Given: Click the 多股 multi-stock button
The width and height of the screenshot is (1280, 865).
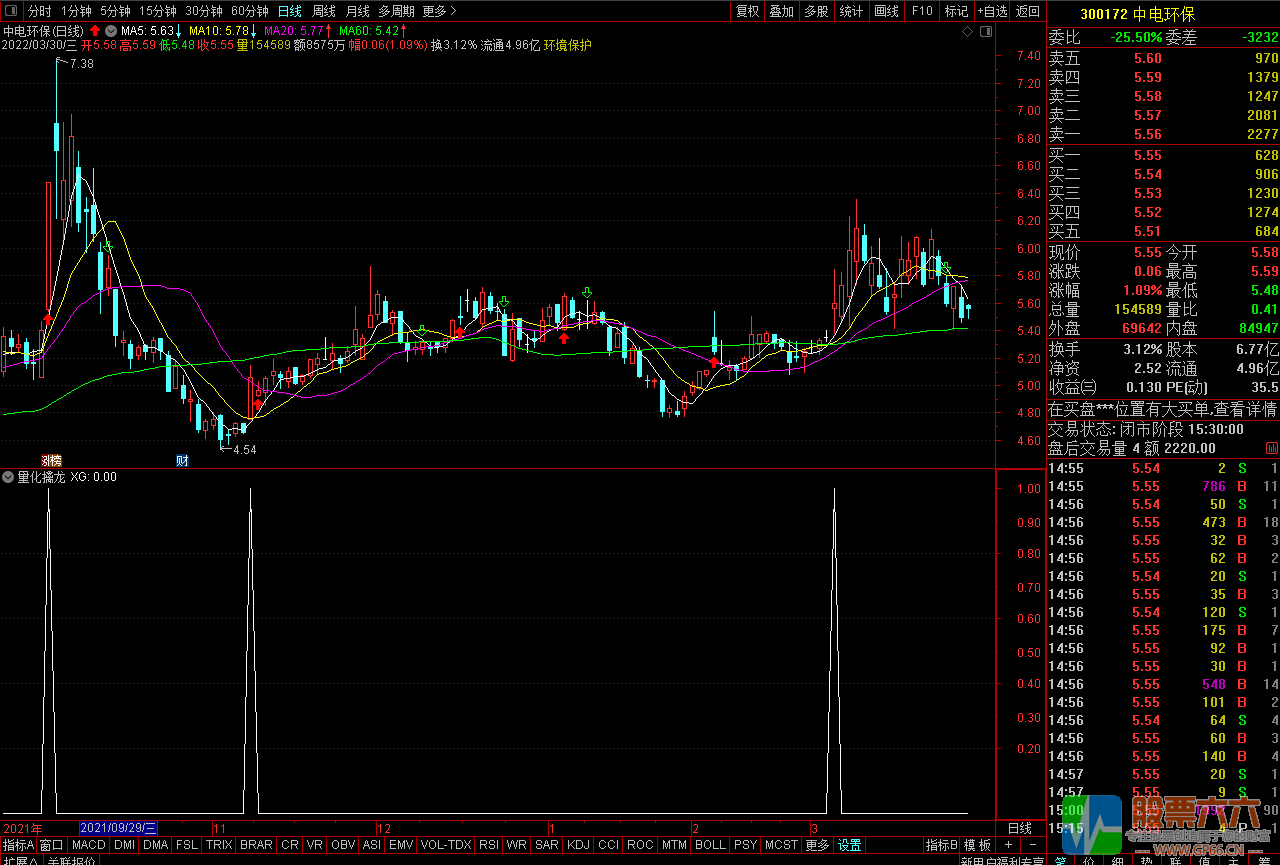Looking at the screenshot, I should pos(816,11).
